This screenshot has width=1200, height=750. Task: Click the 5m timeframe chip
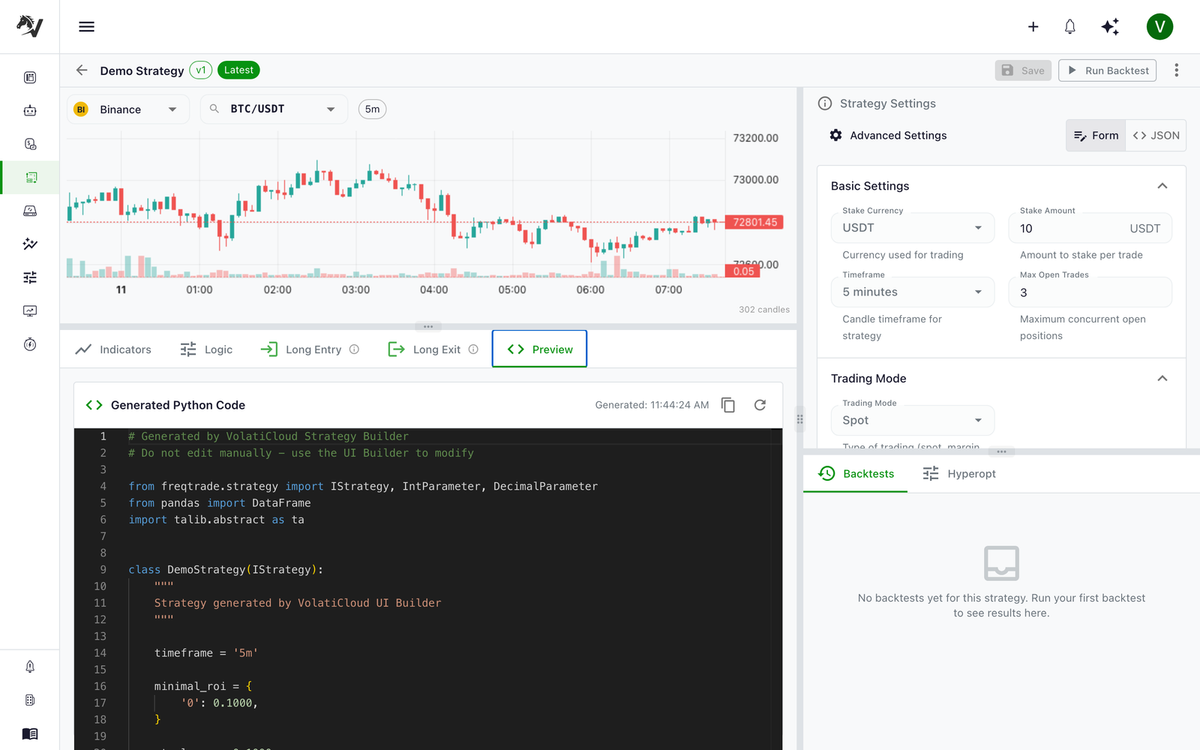pyautogui.click(x=372, y=109)
